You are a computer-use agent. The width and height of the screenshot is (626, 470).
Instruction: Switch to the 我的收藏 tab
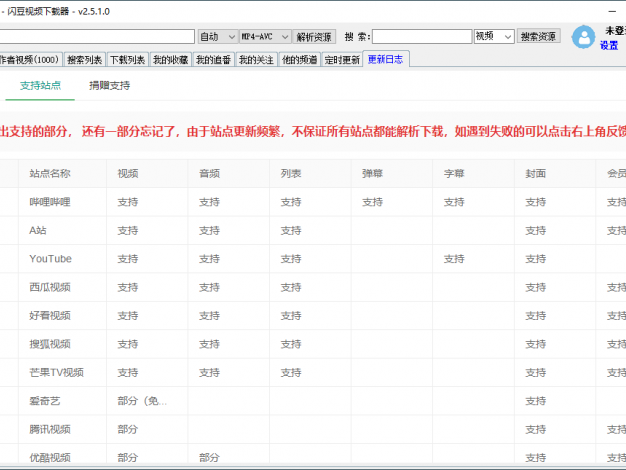170,60
